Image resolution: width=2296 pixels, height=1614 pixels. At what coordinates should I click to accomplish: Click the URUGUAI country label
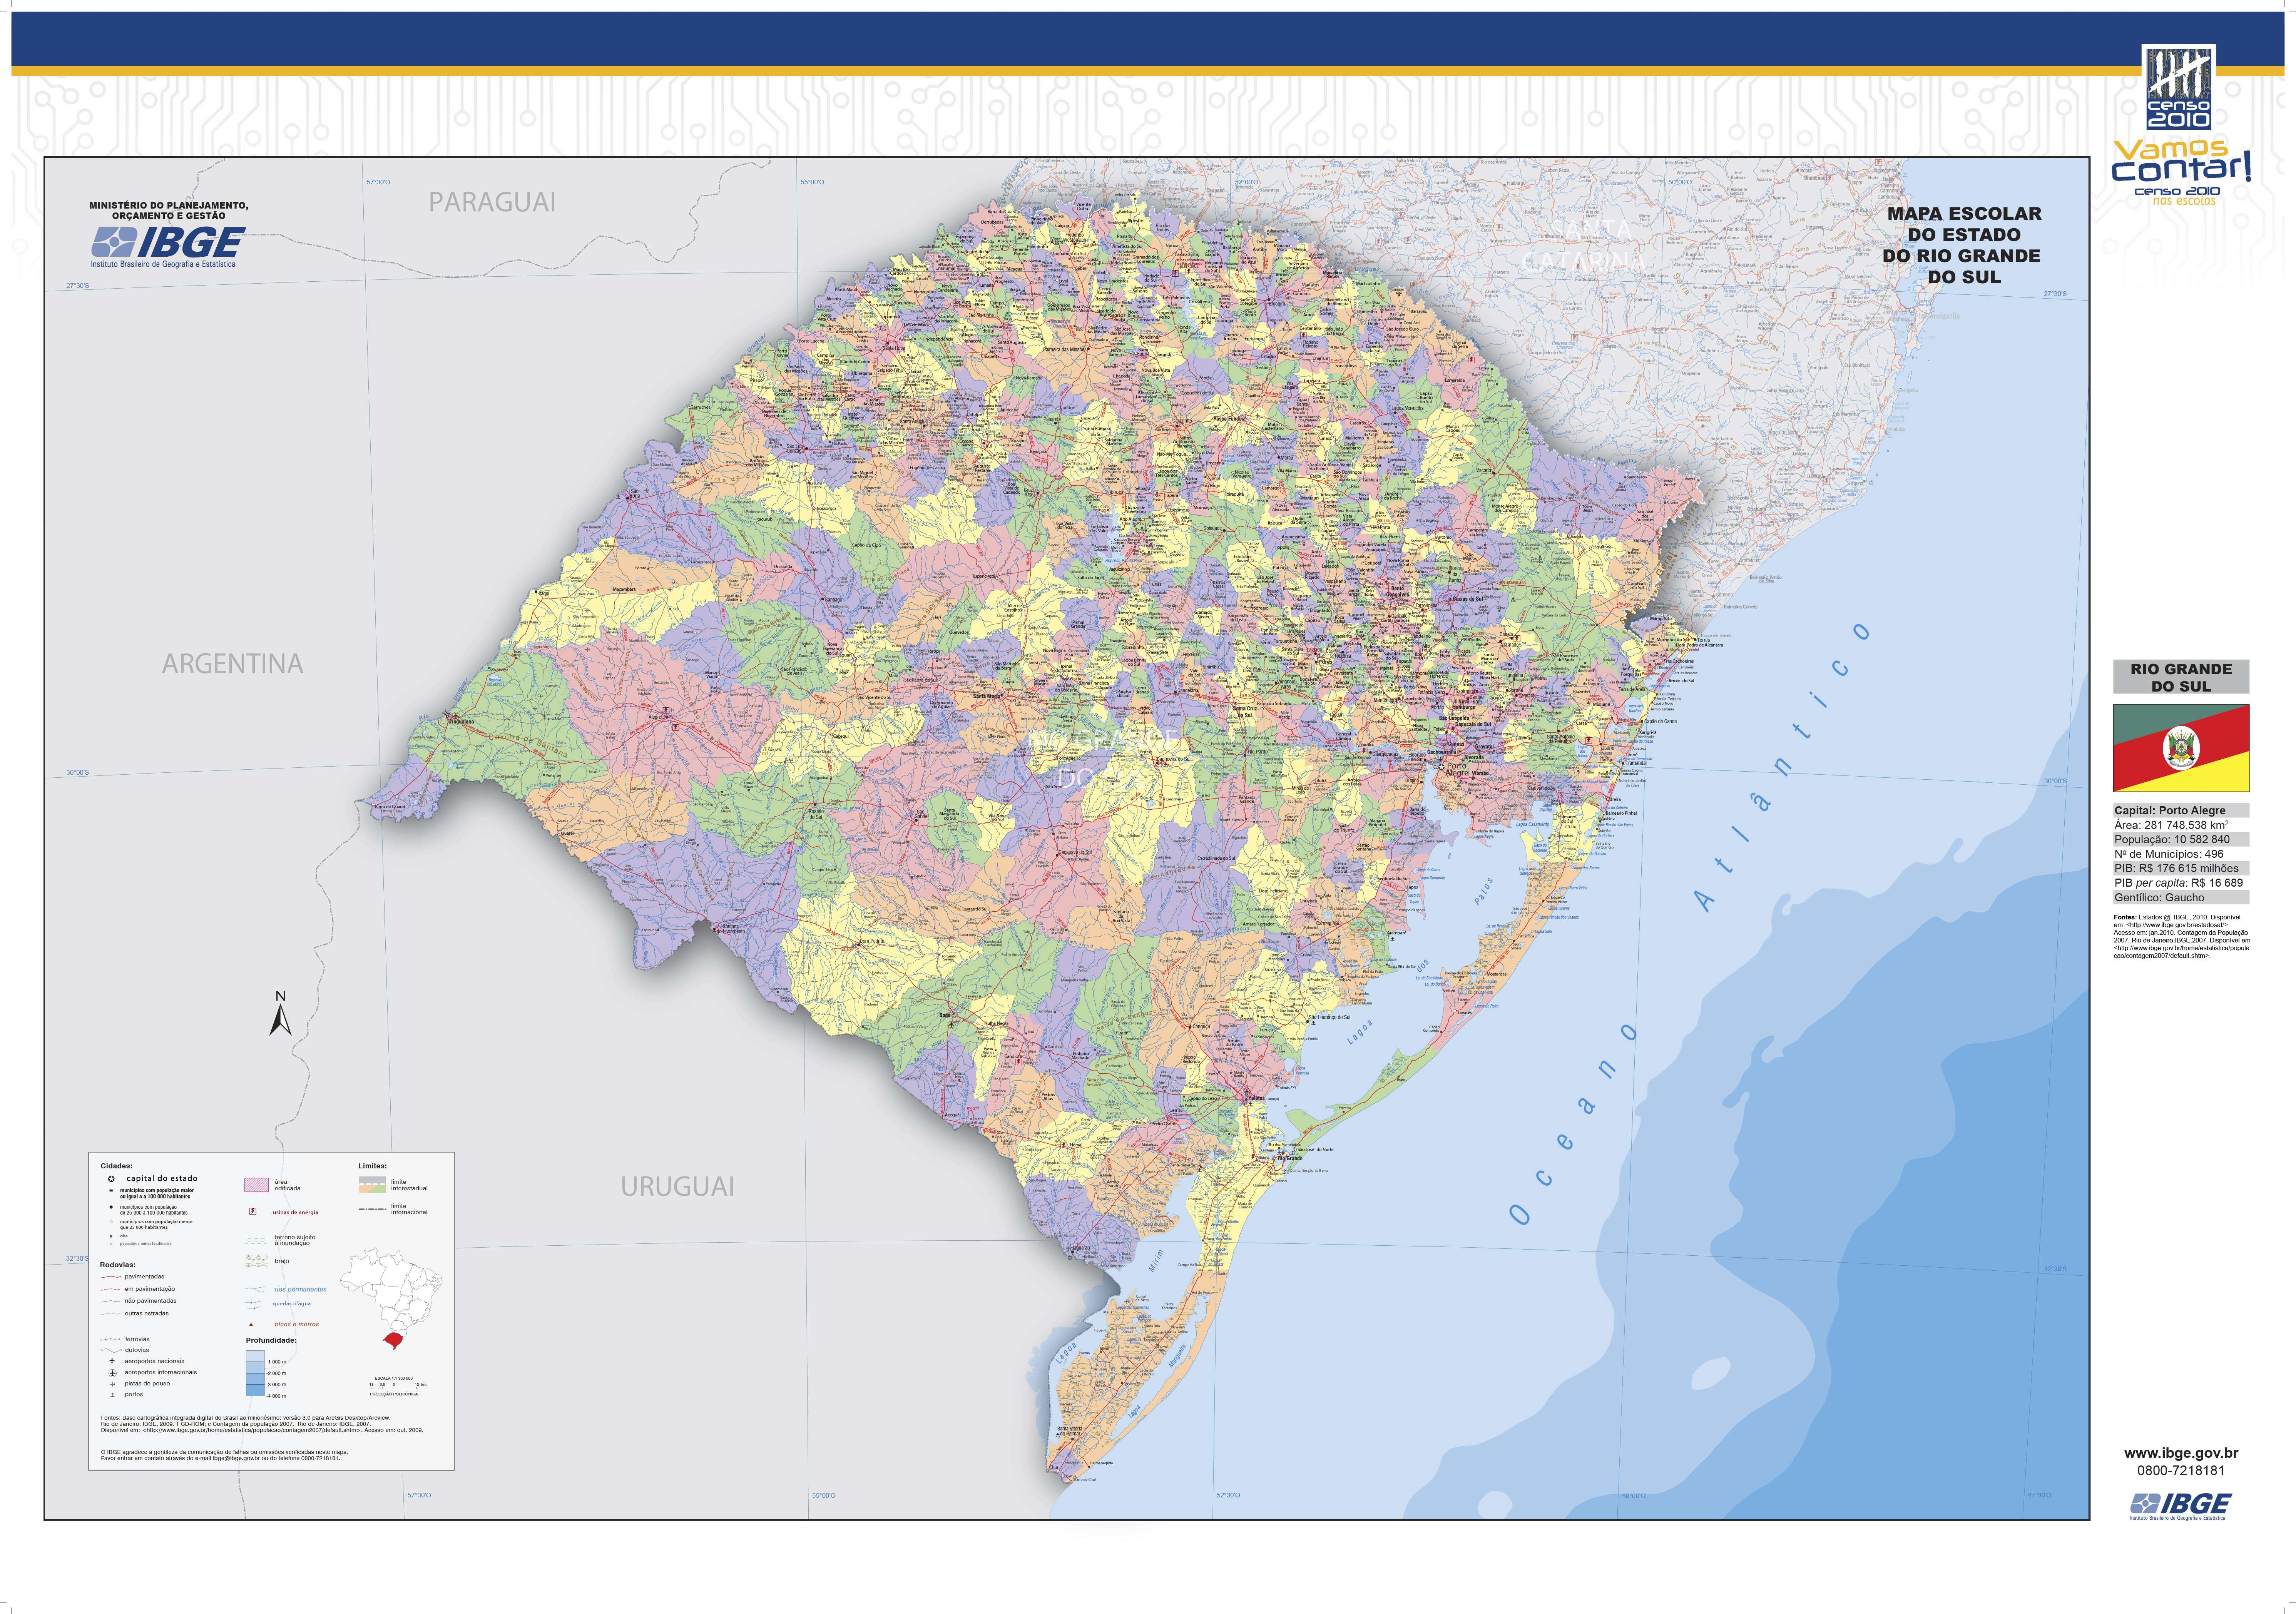pos(677,1187)
